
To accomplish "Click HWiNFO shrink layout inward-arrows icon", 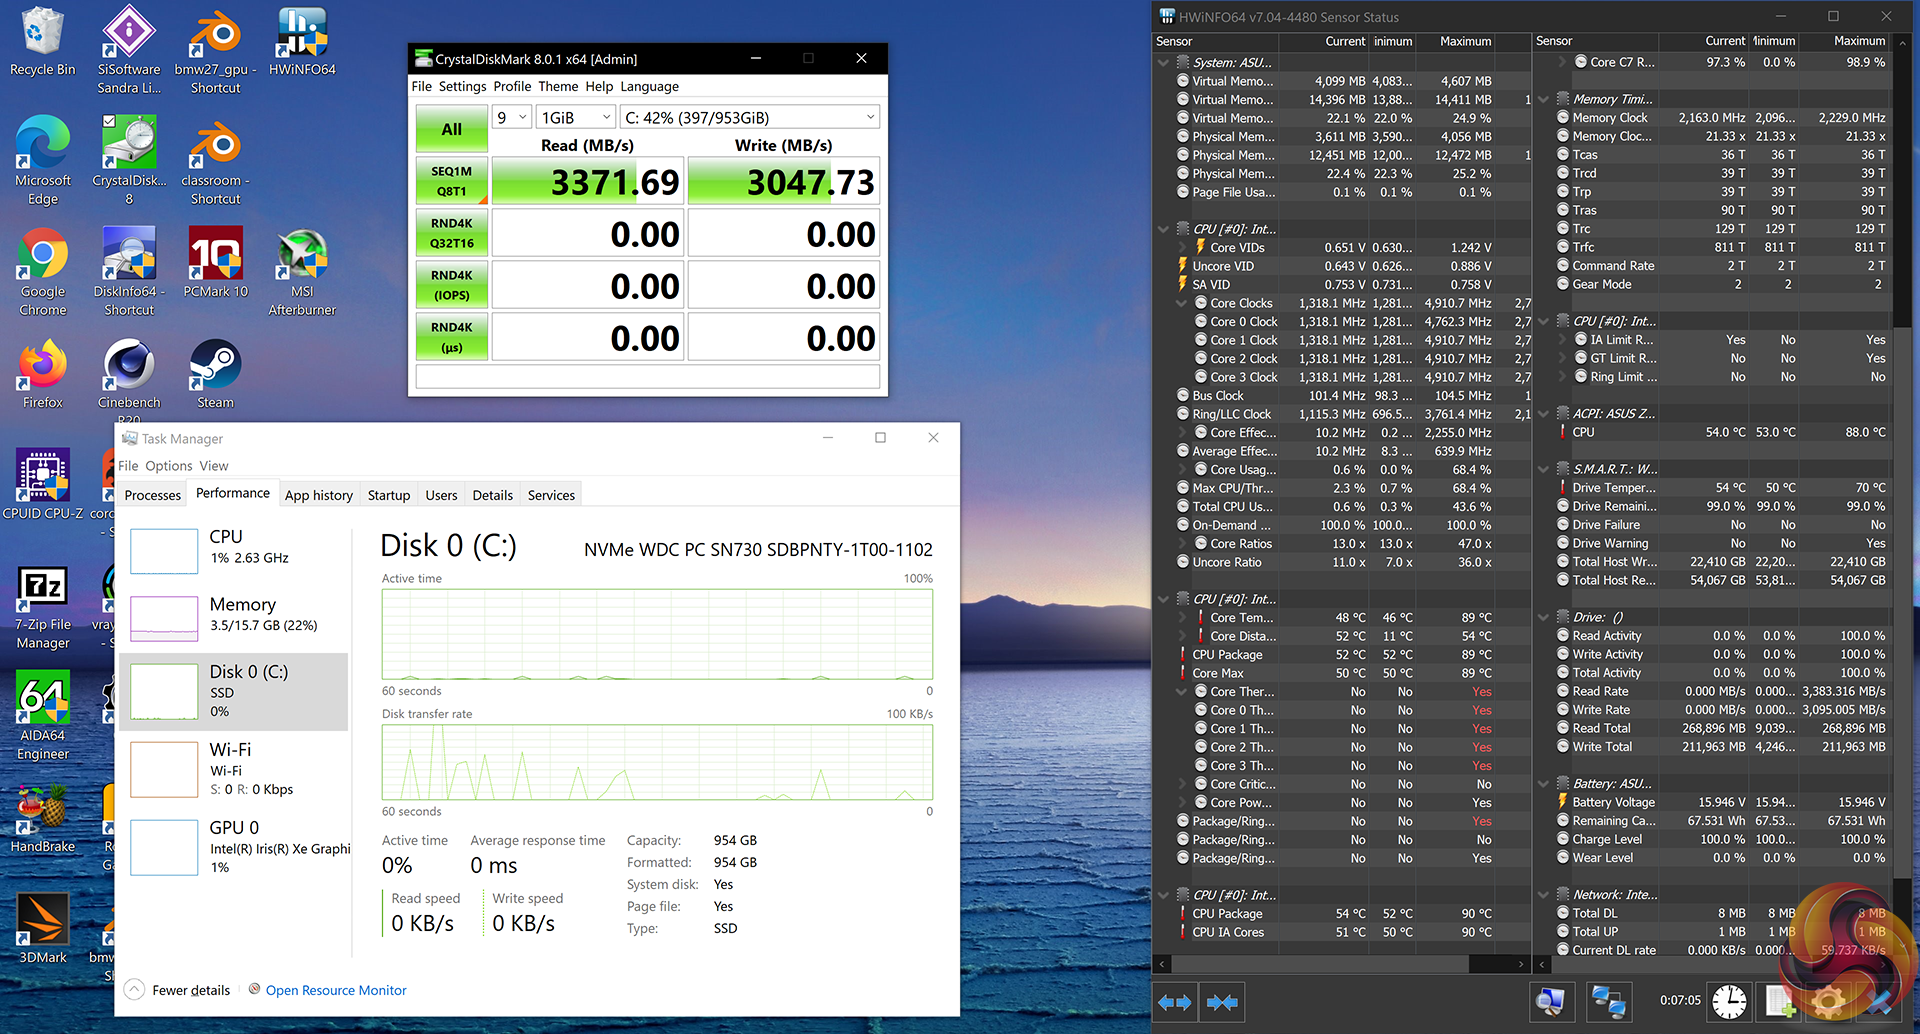I will point(1222,1002).
